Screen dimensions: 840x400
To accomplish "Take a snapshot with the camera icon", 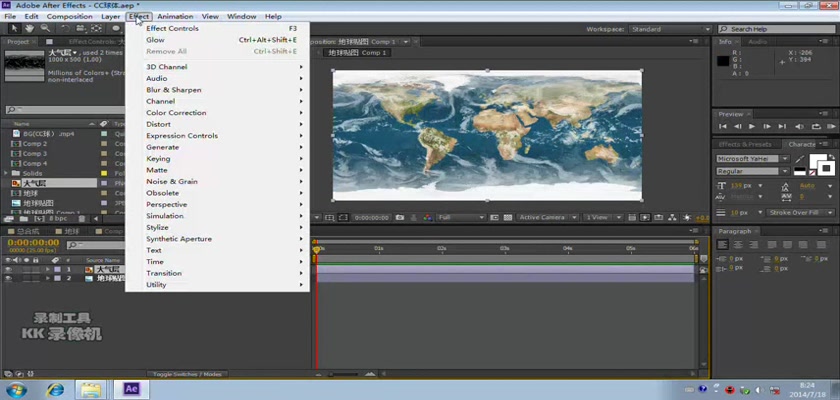I will tap(400, 217).
